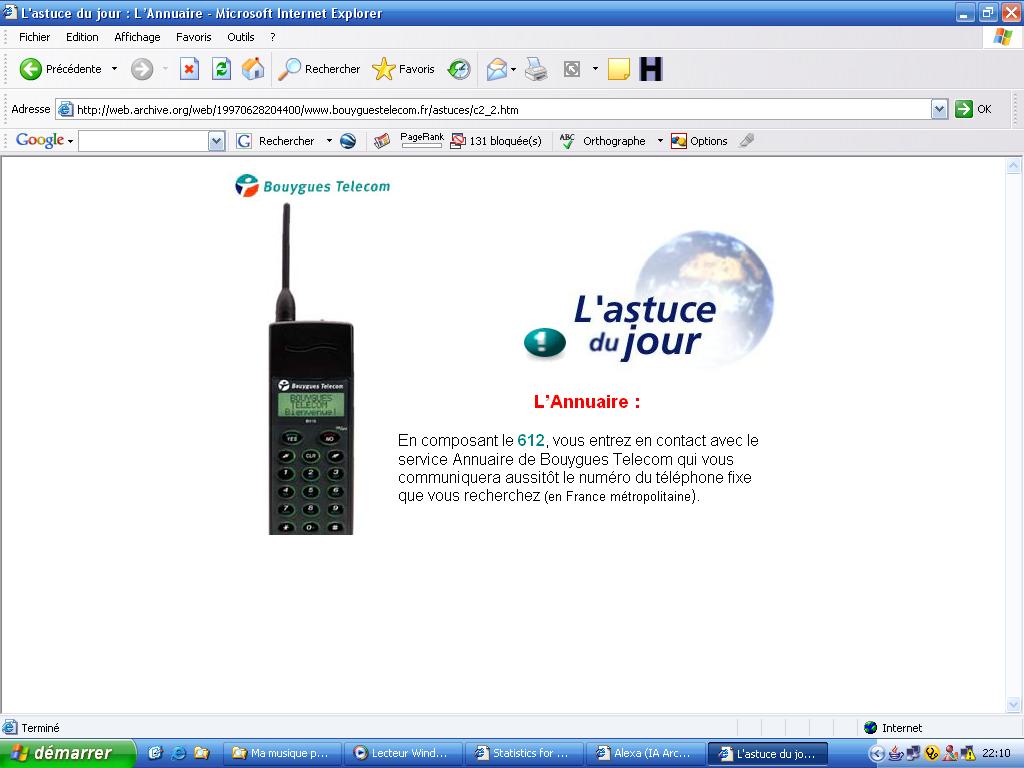Expand the Mail options dropdown arrow
Image resolution: width=1024 pixels, height=768 pixels.
coord(513,69)
